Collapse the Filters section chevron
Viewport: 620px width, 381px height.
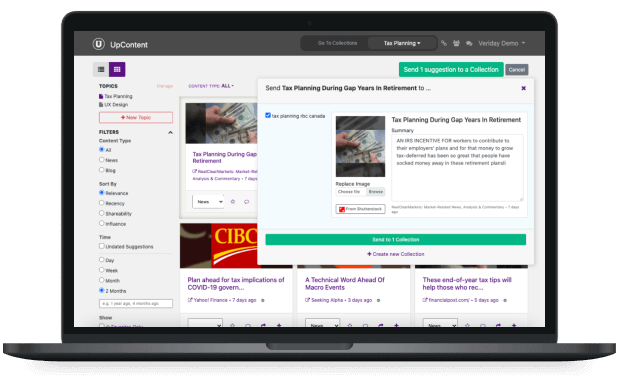pyautogui.click(x=170, y=132)
